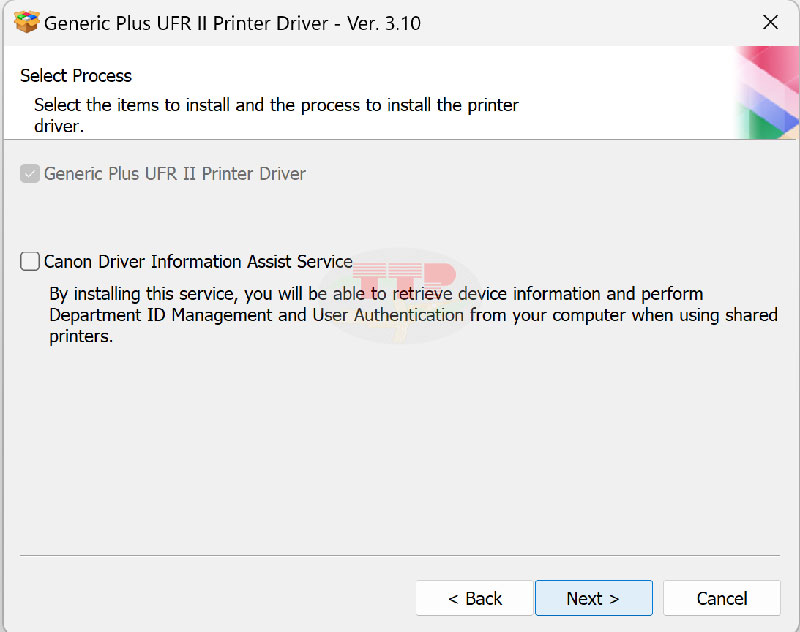The image size is (800, 632).
Task: Cancel the driver installation
Action: click(x=722, y=598)
